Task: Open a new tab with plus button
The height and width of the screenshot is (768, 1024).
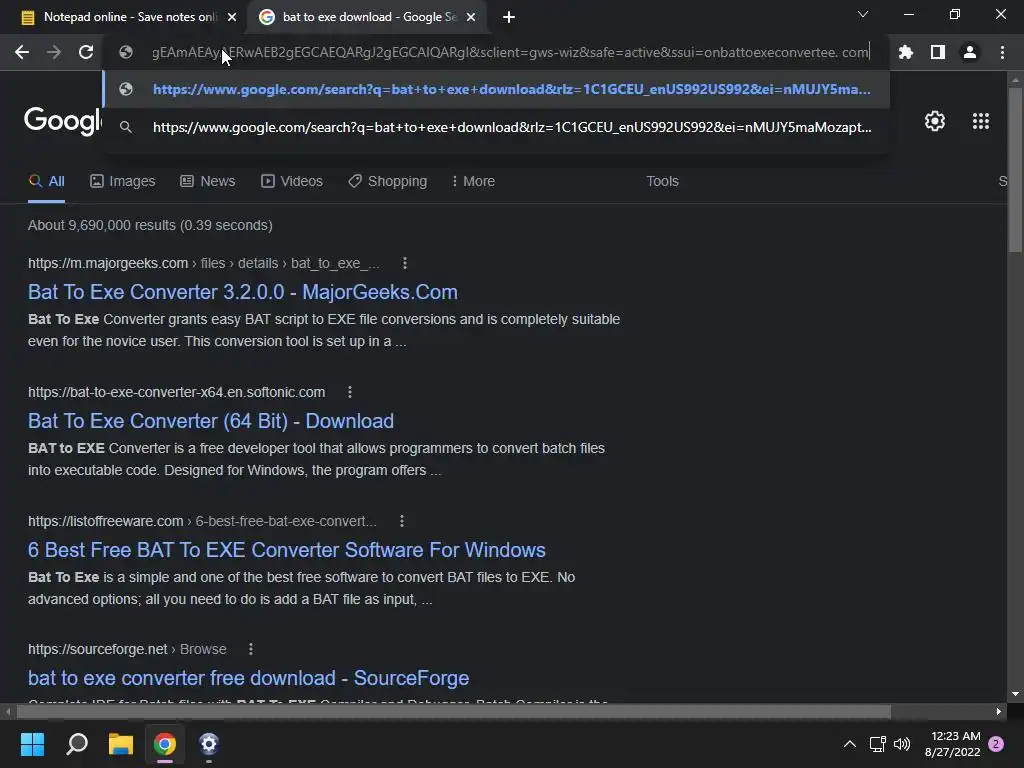Action: 509,17
